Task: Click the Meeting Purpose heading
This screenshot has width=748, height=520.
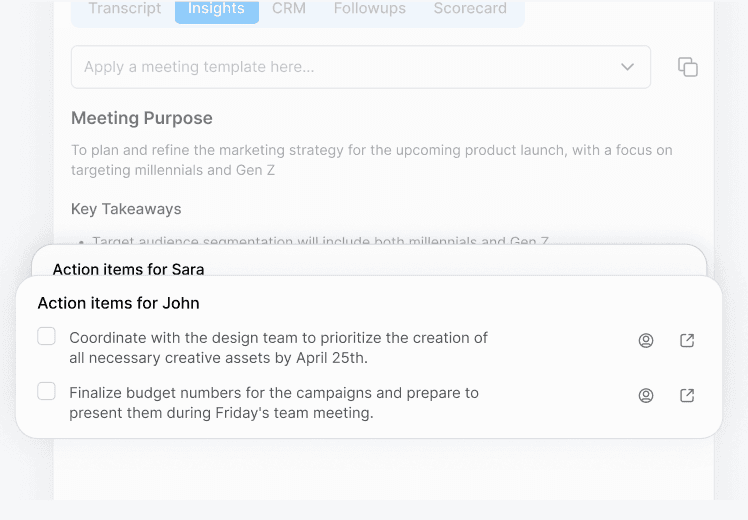Action: pyautogui.click(x=142, y=118)
